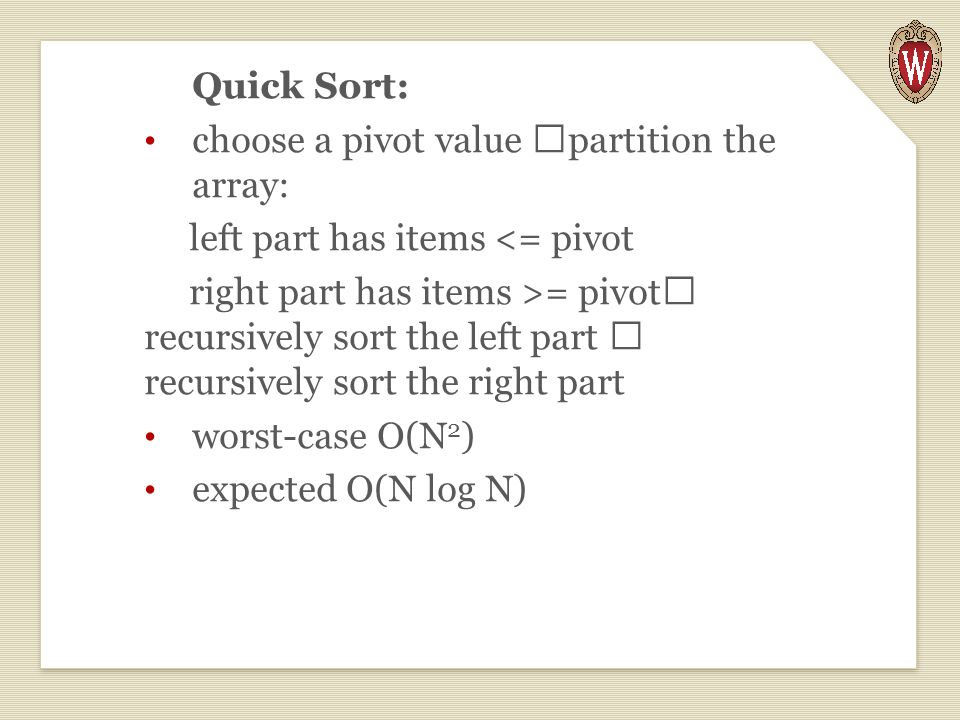Click the word 'array:'
Viewport: 960px width, 720px height.
(x=240, y=187)
